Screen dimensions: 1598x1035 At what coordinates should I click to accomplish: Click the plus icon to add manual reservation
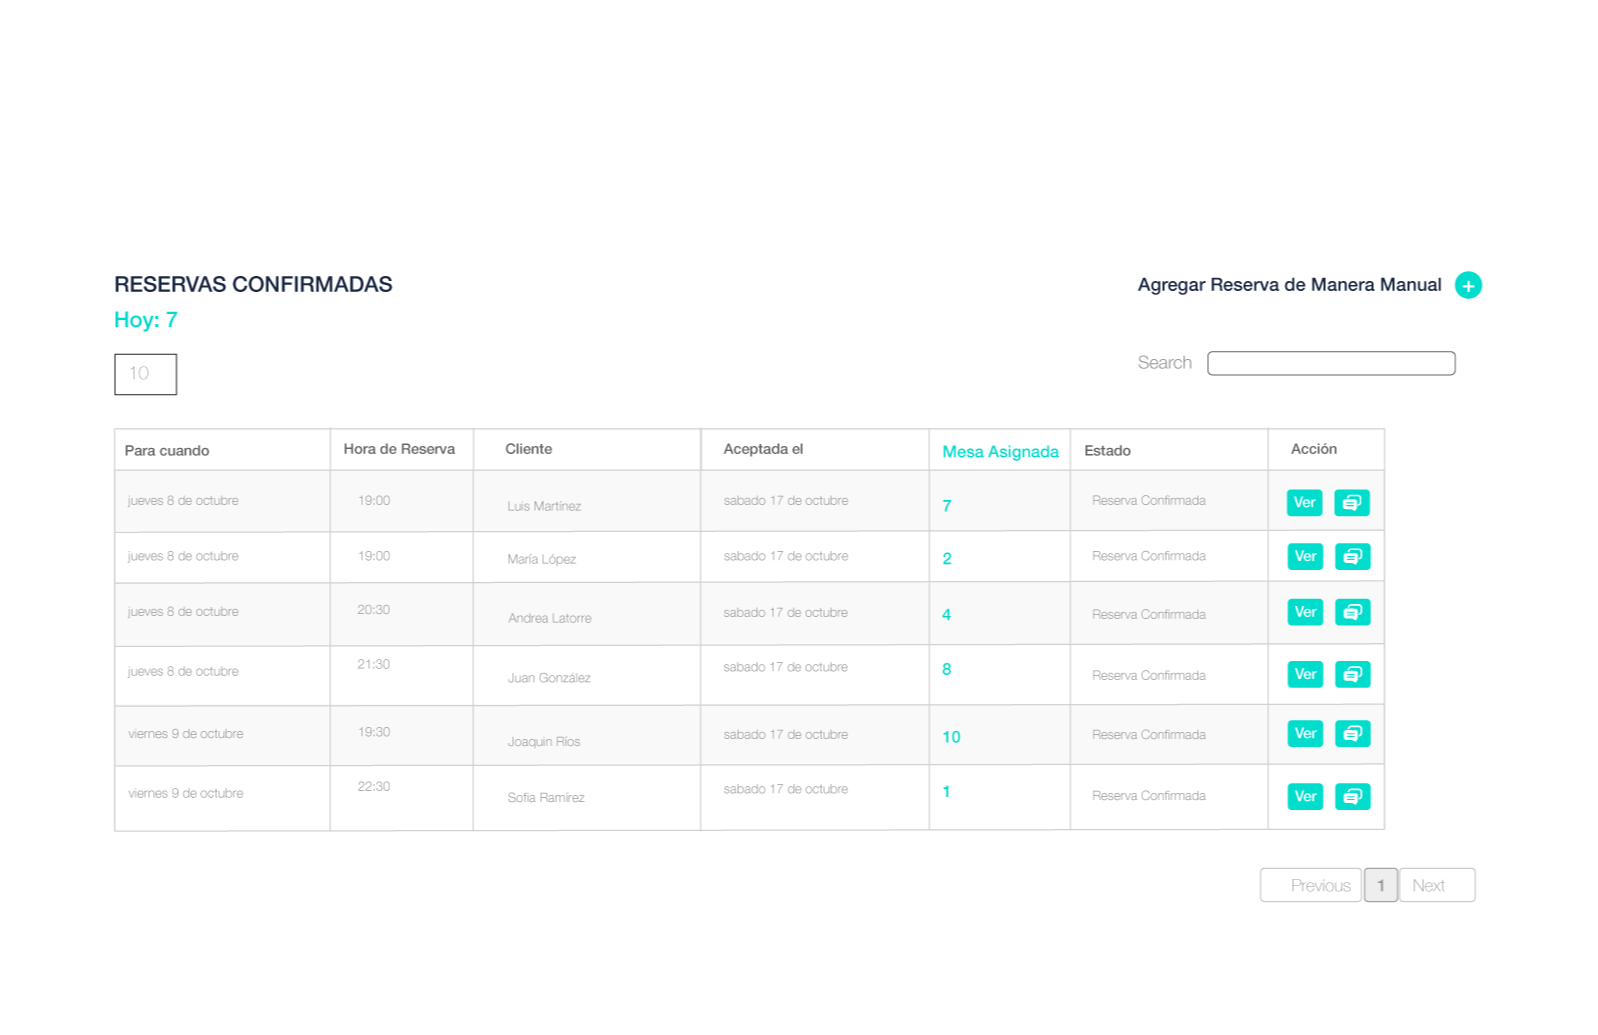[x=1468, y=286]
